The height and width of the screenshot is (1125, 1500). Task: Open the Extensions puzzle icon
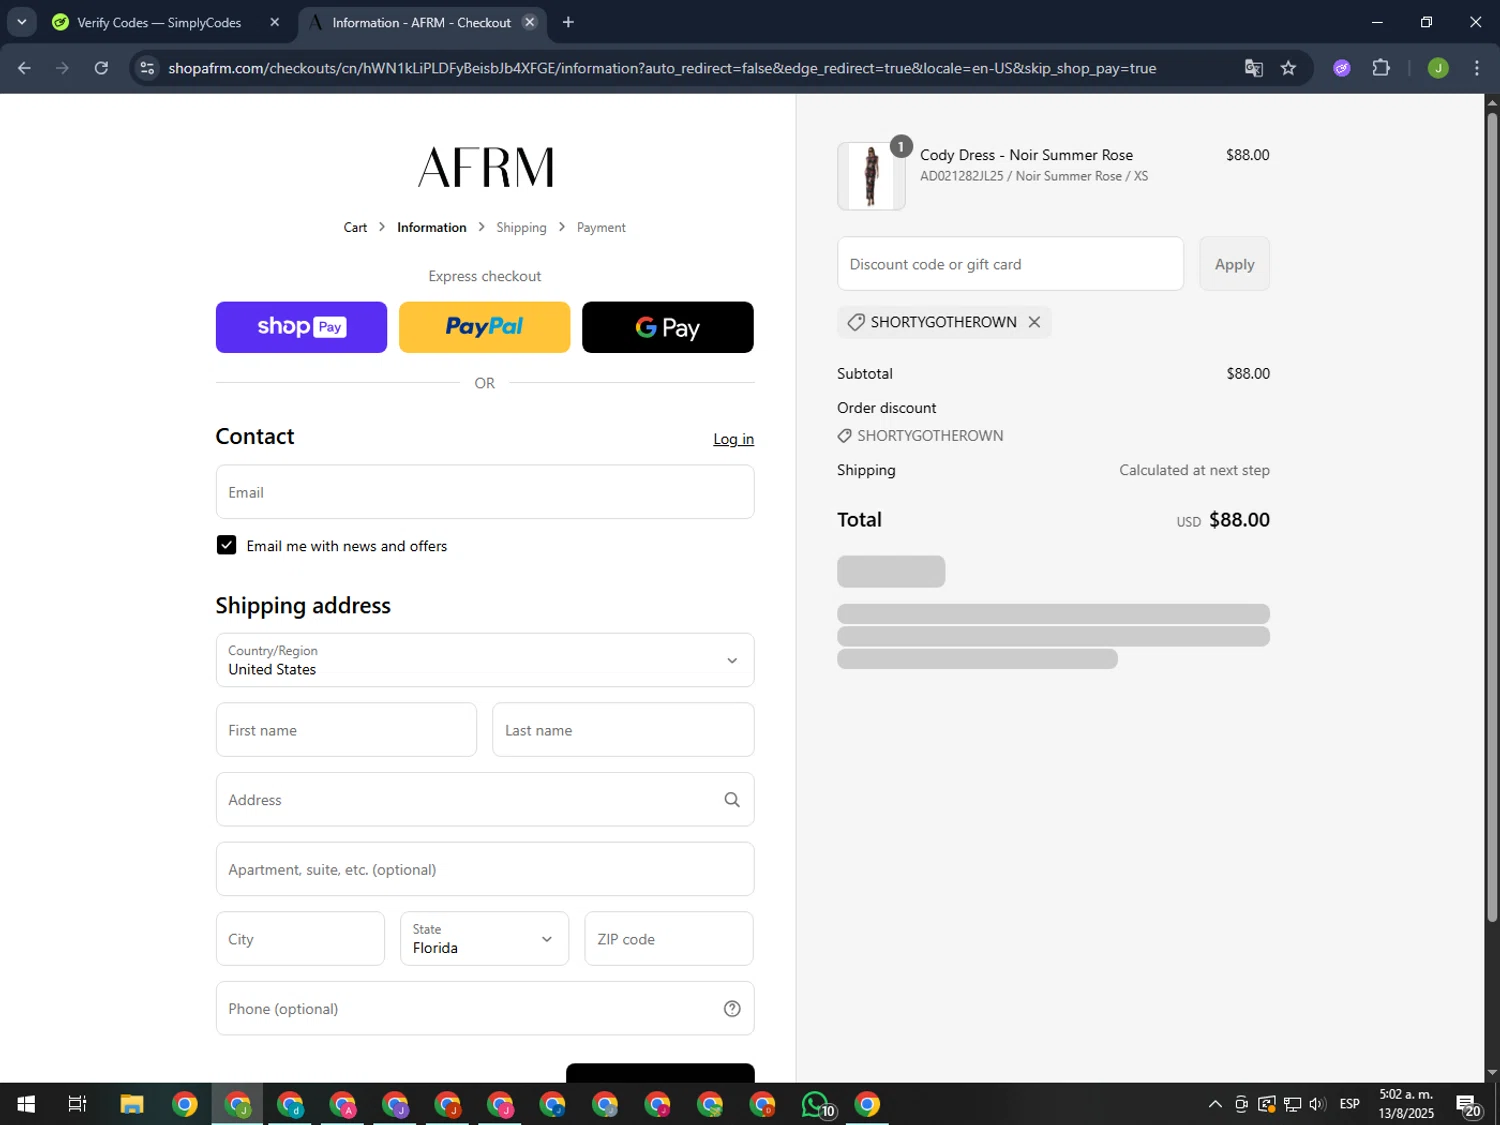click(1381, 68)
